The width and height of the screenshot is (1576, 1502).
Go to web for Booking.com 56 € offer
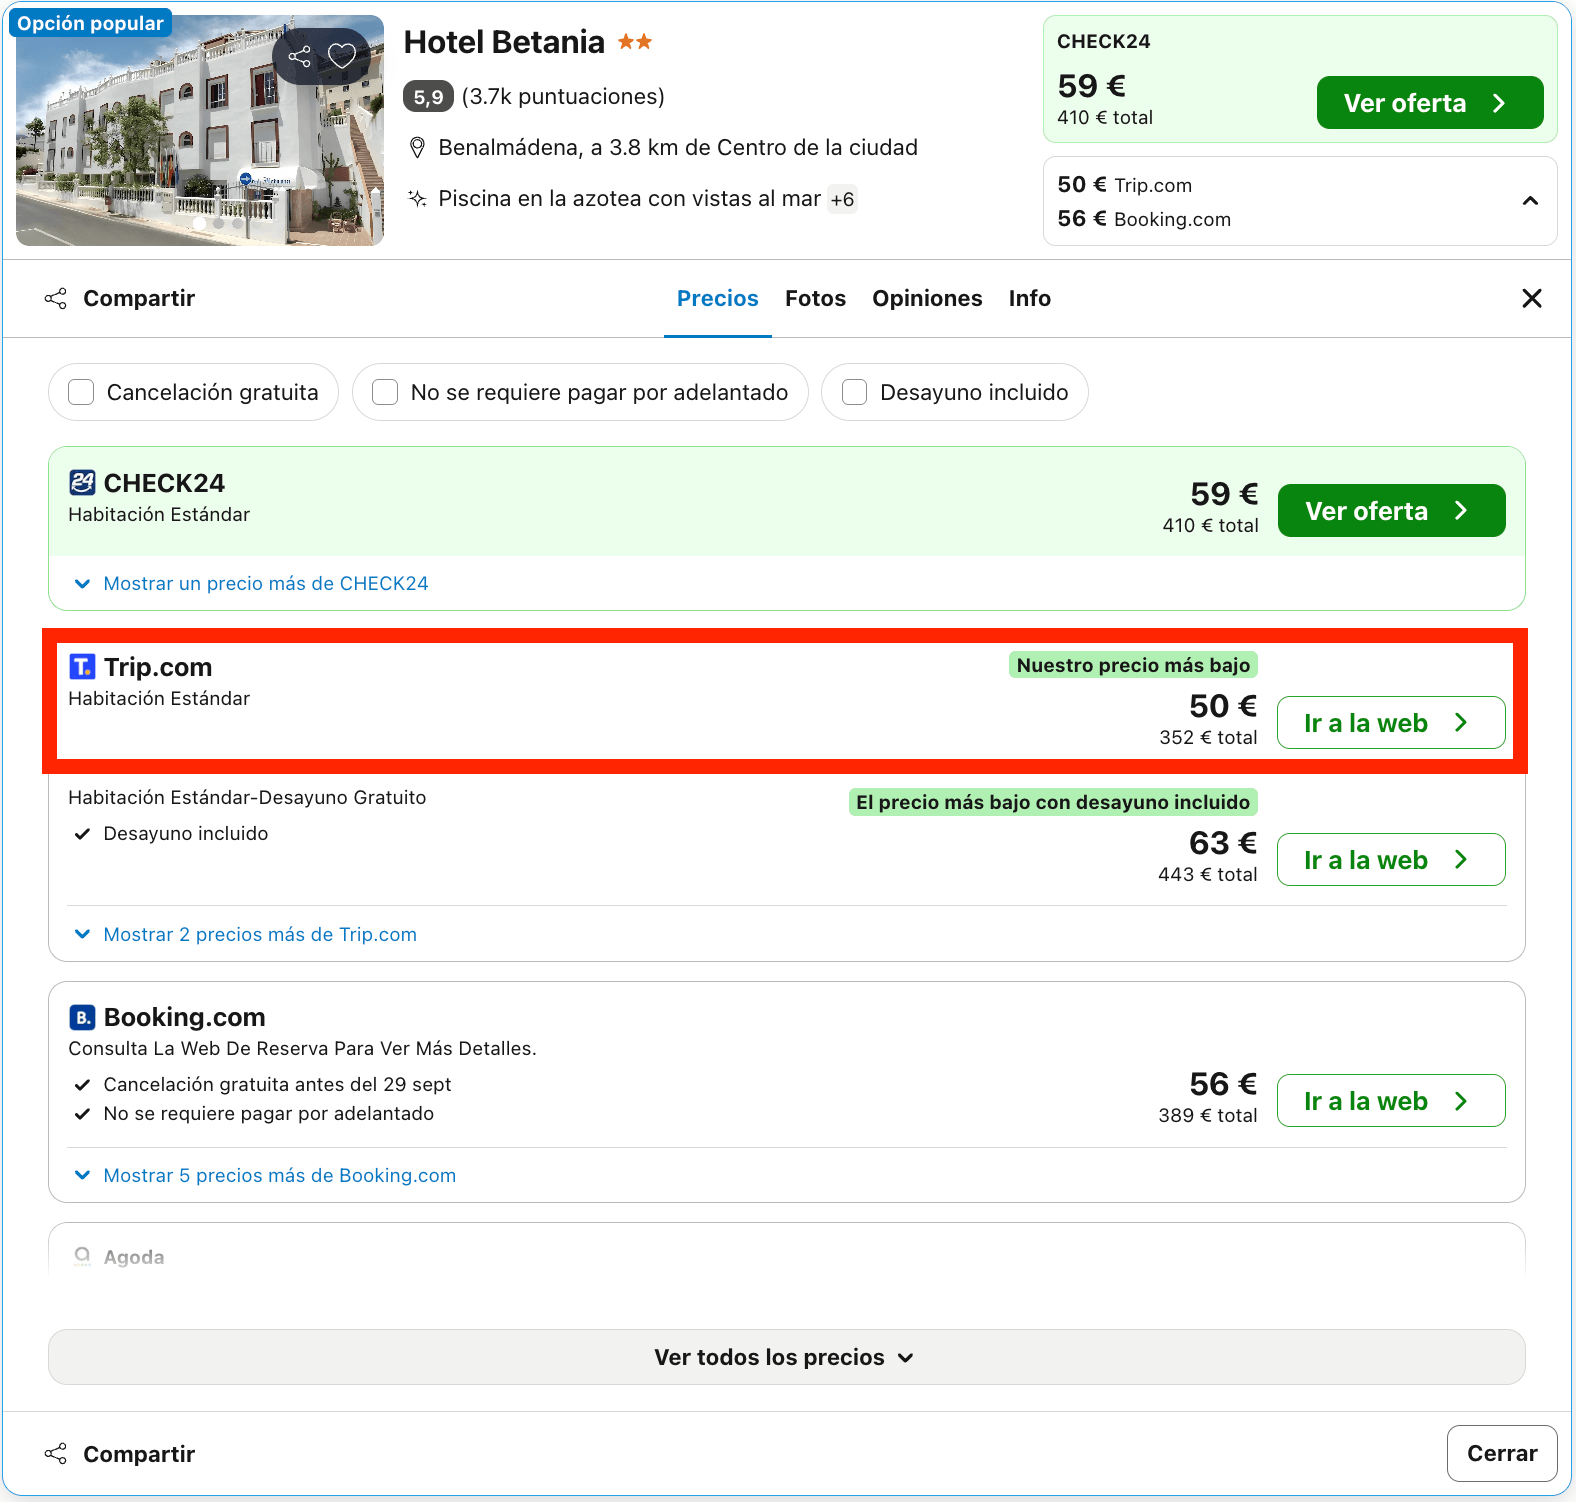click(x=1391, y=1101)
